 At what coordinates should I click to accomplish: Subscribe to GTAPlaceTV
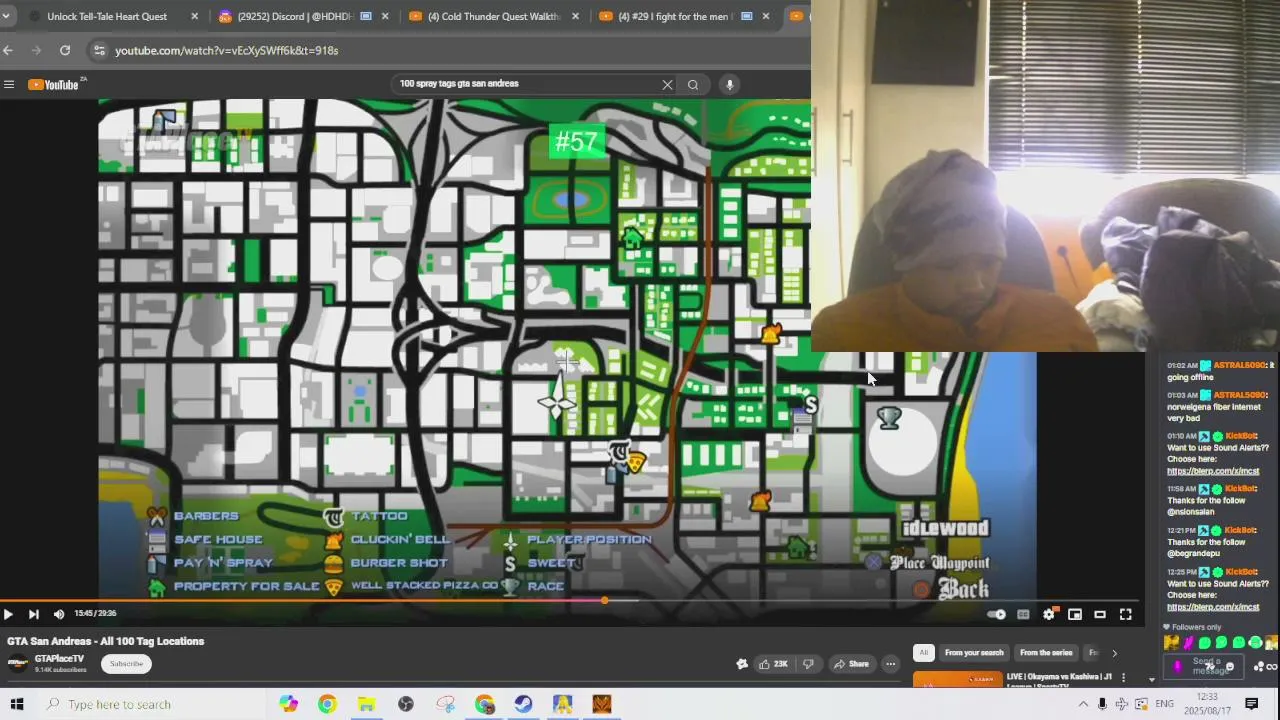coord(126,664)
